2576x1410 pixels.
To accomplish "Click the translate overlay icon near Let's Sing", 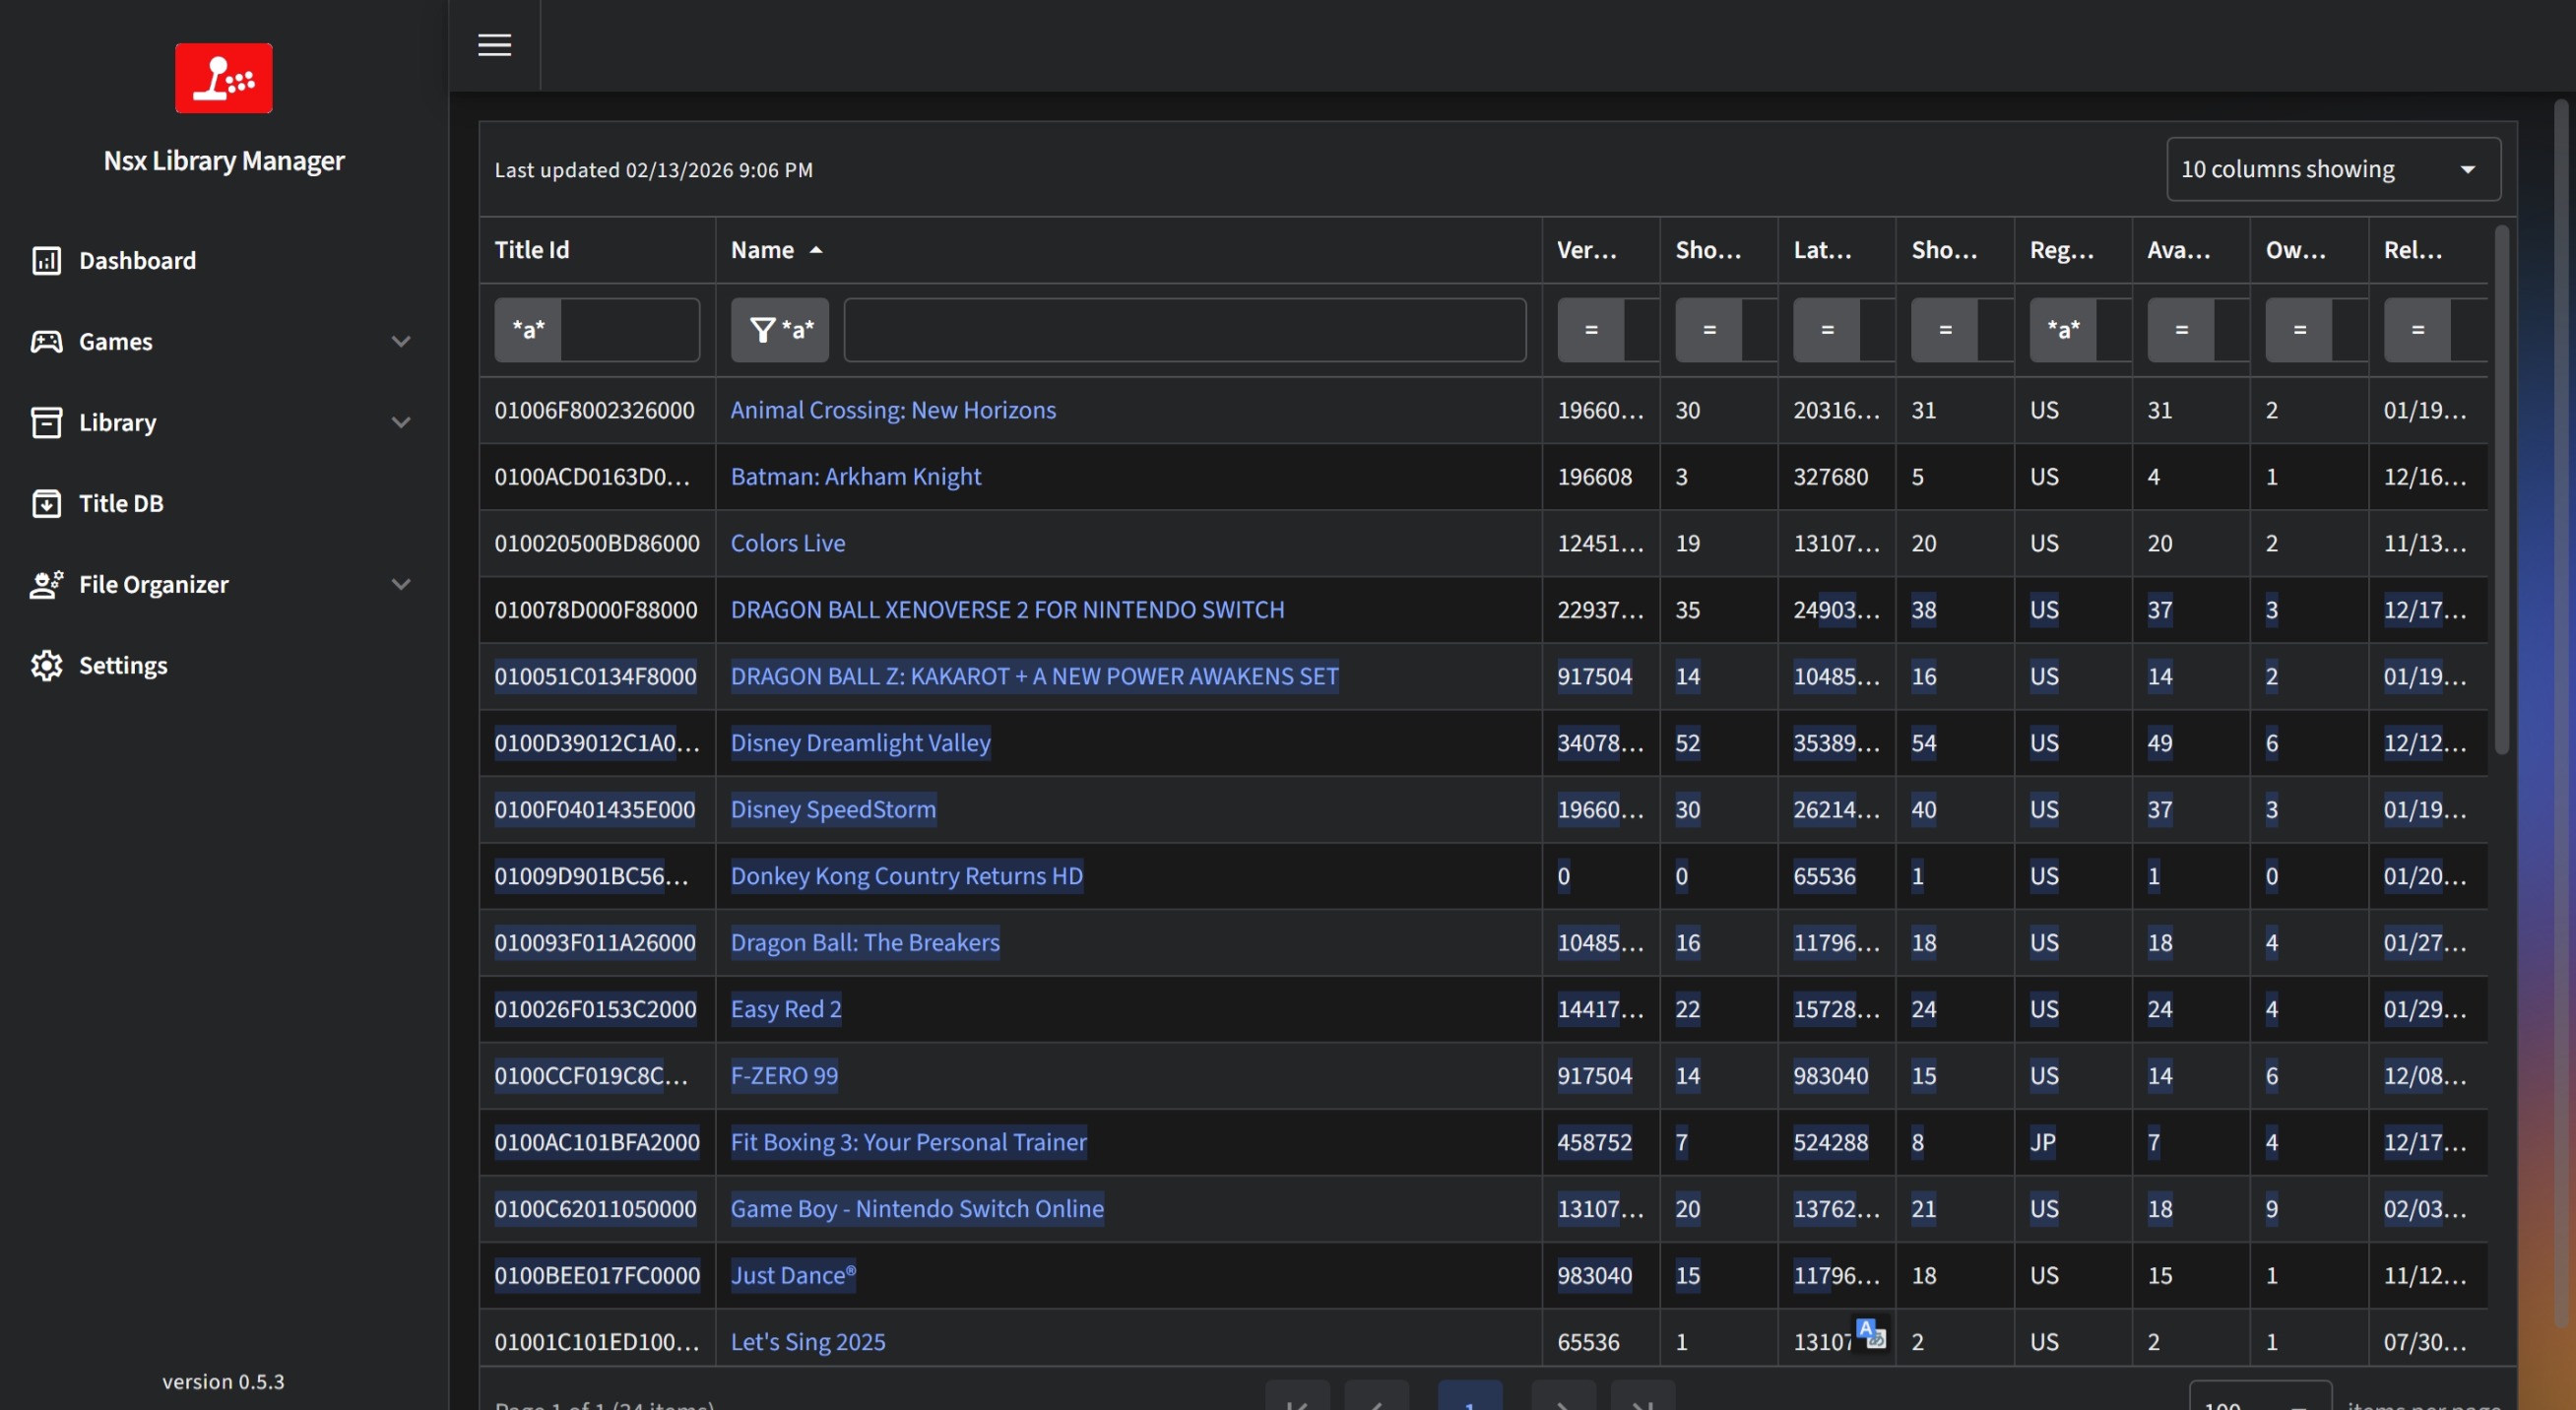I will point(1870,1333).
